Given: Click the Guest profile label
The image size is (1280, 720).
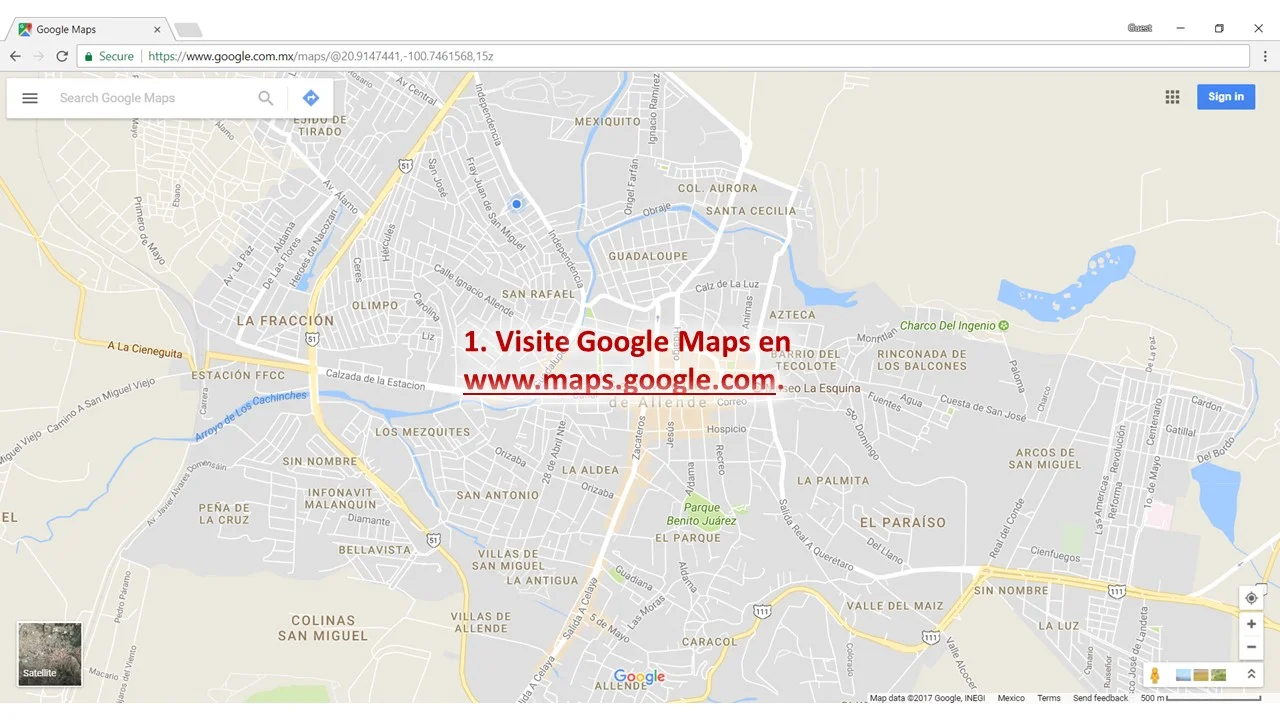Looking at the screenshot, I should (1140, 28).
